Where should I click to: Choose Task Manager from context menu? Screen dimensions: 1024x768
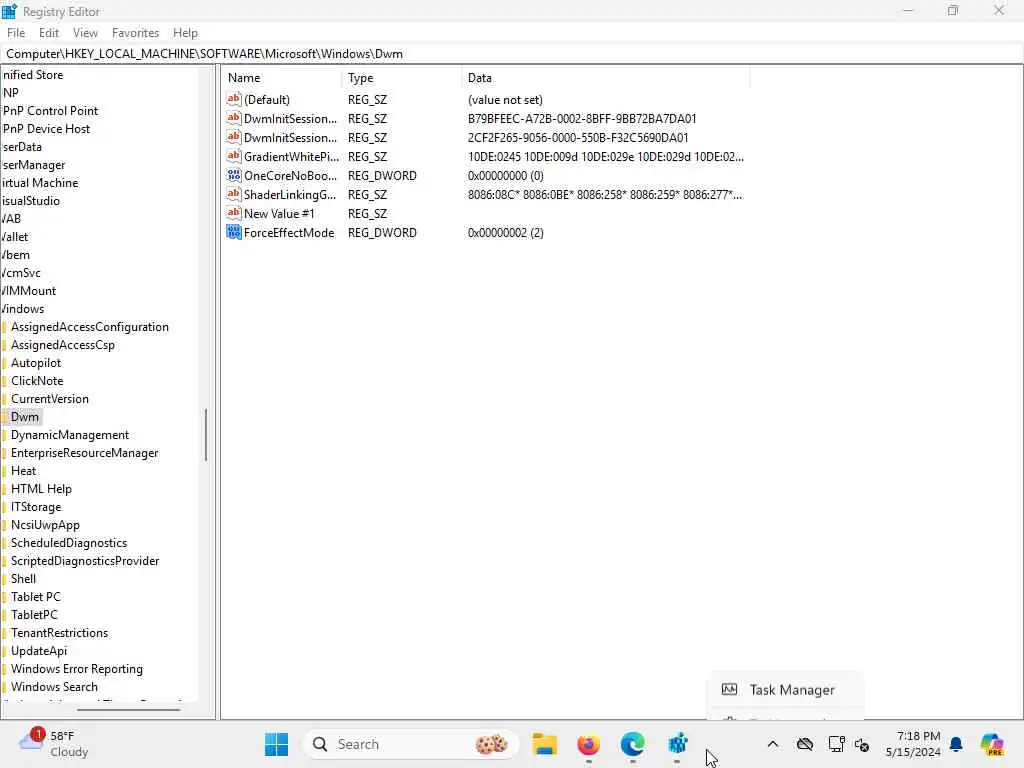click(x=785, y=690)
